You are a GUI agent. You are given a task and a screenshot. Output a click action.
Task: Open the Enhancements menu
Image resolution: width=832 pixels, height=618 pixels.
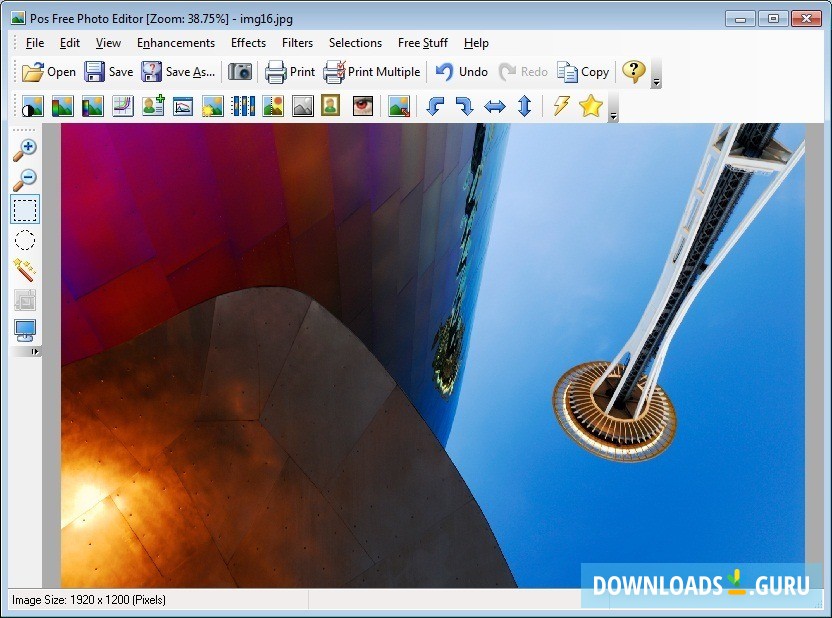click(x=176, y=43)
